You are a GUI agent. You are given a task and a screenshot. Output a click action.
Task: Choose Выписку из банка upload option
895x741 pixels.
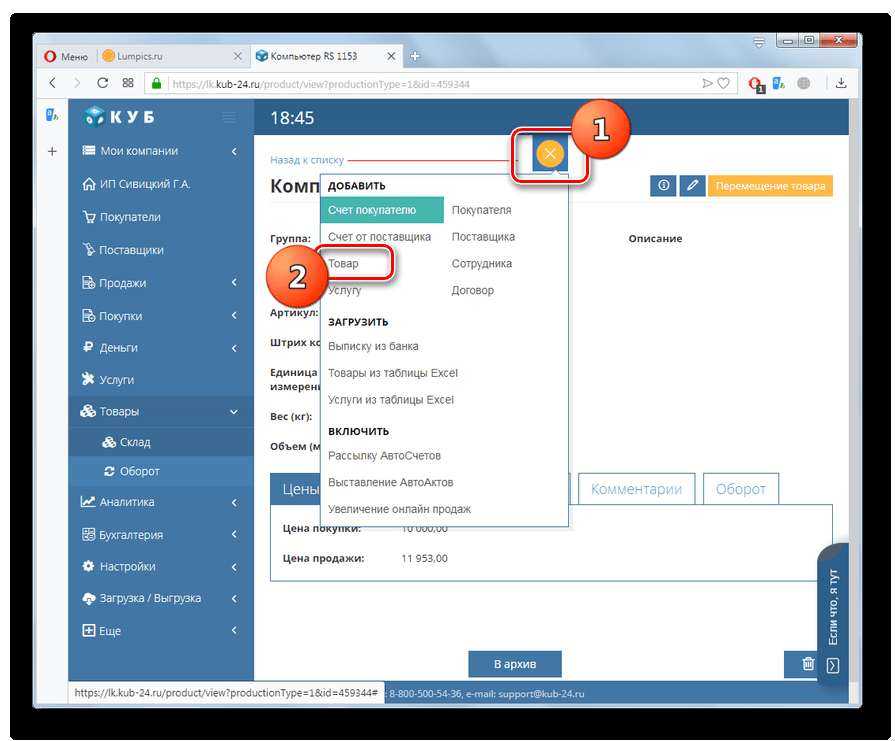tap(373, 346)
